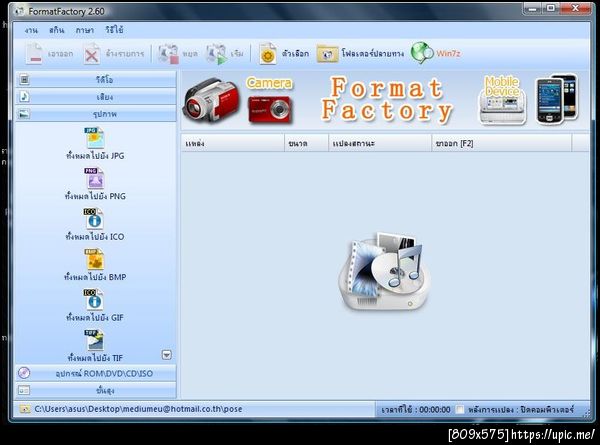Expand the ROM\DVD\CD\ISO device category

[96, 373]
